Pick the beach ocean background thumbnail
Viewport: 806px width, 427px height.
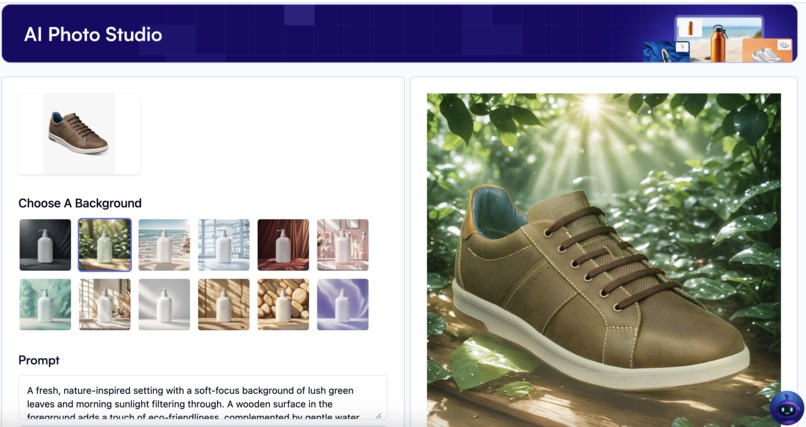[164, 245]
